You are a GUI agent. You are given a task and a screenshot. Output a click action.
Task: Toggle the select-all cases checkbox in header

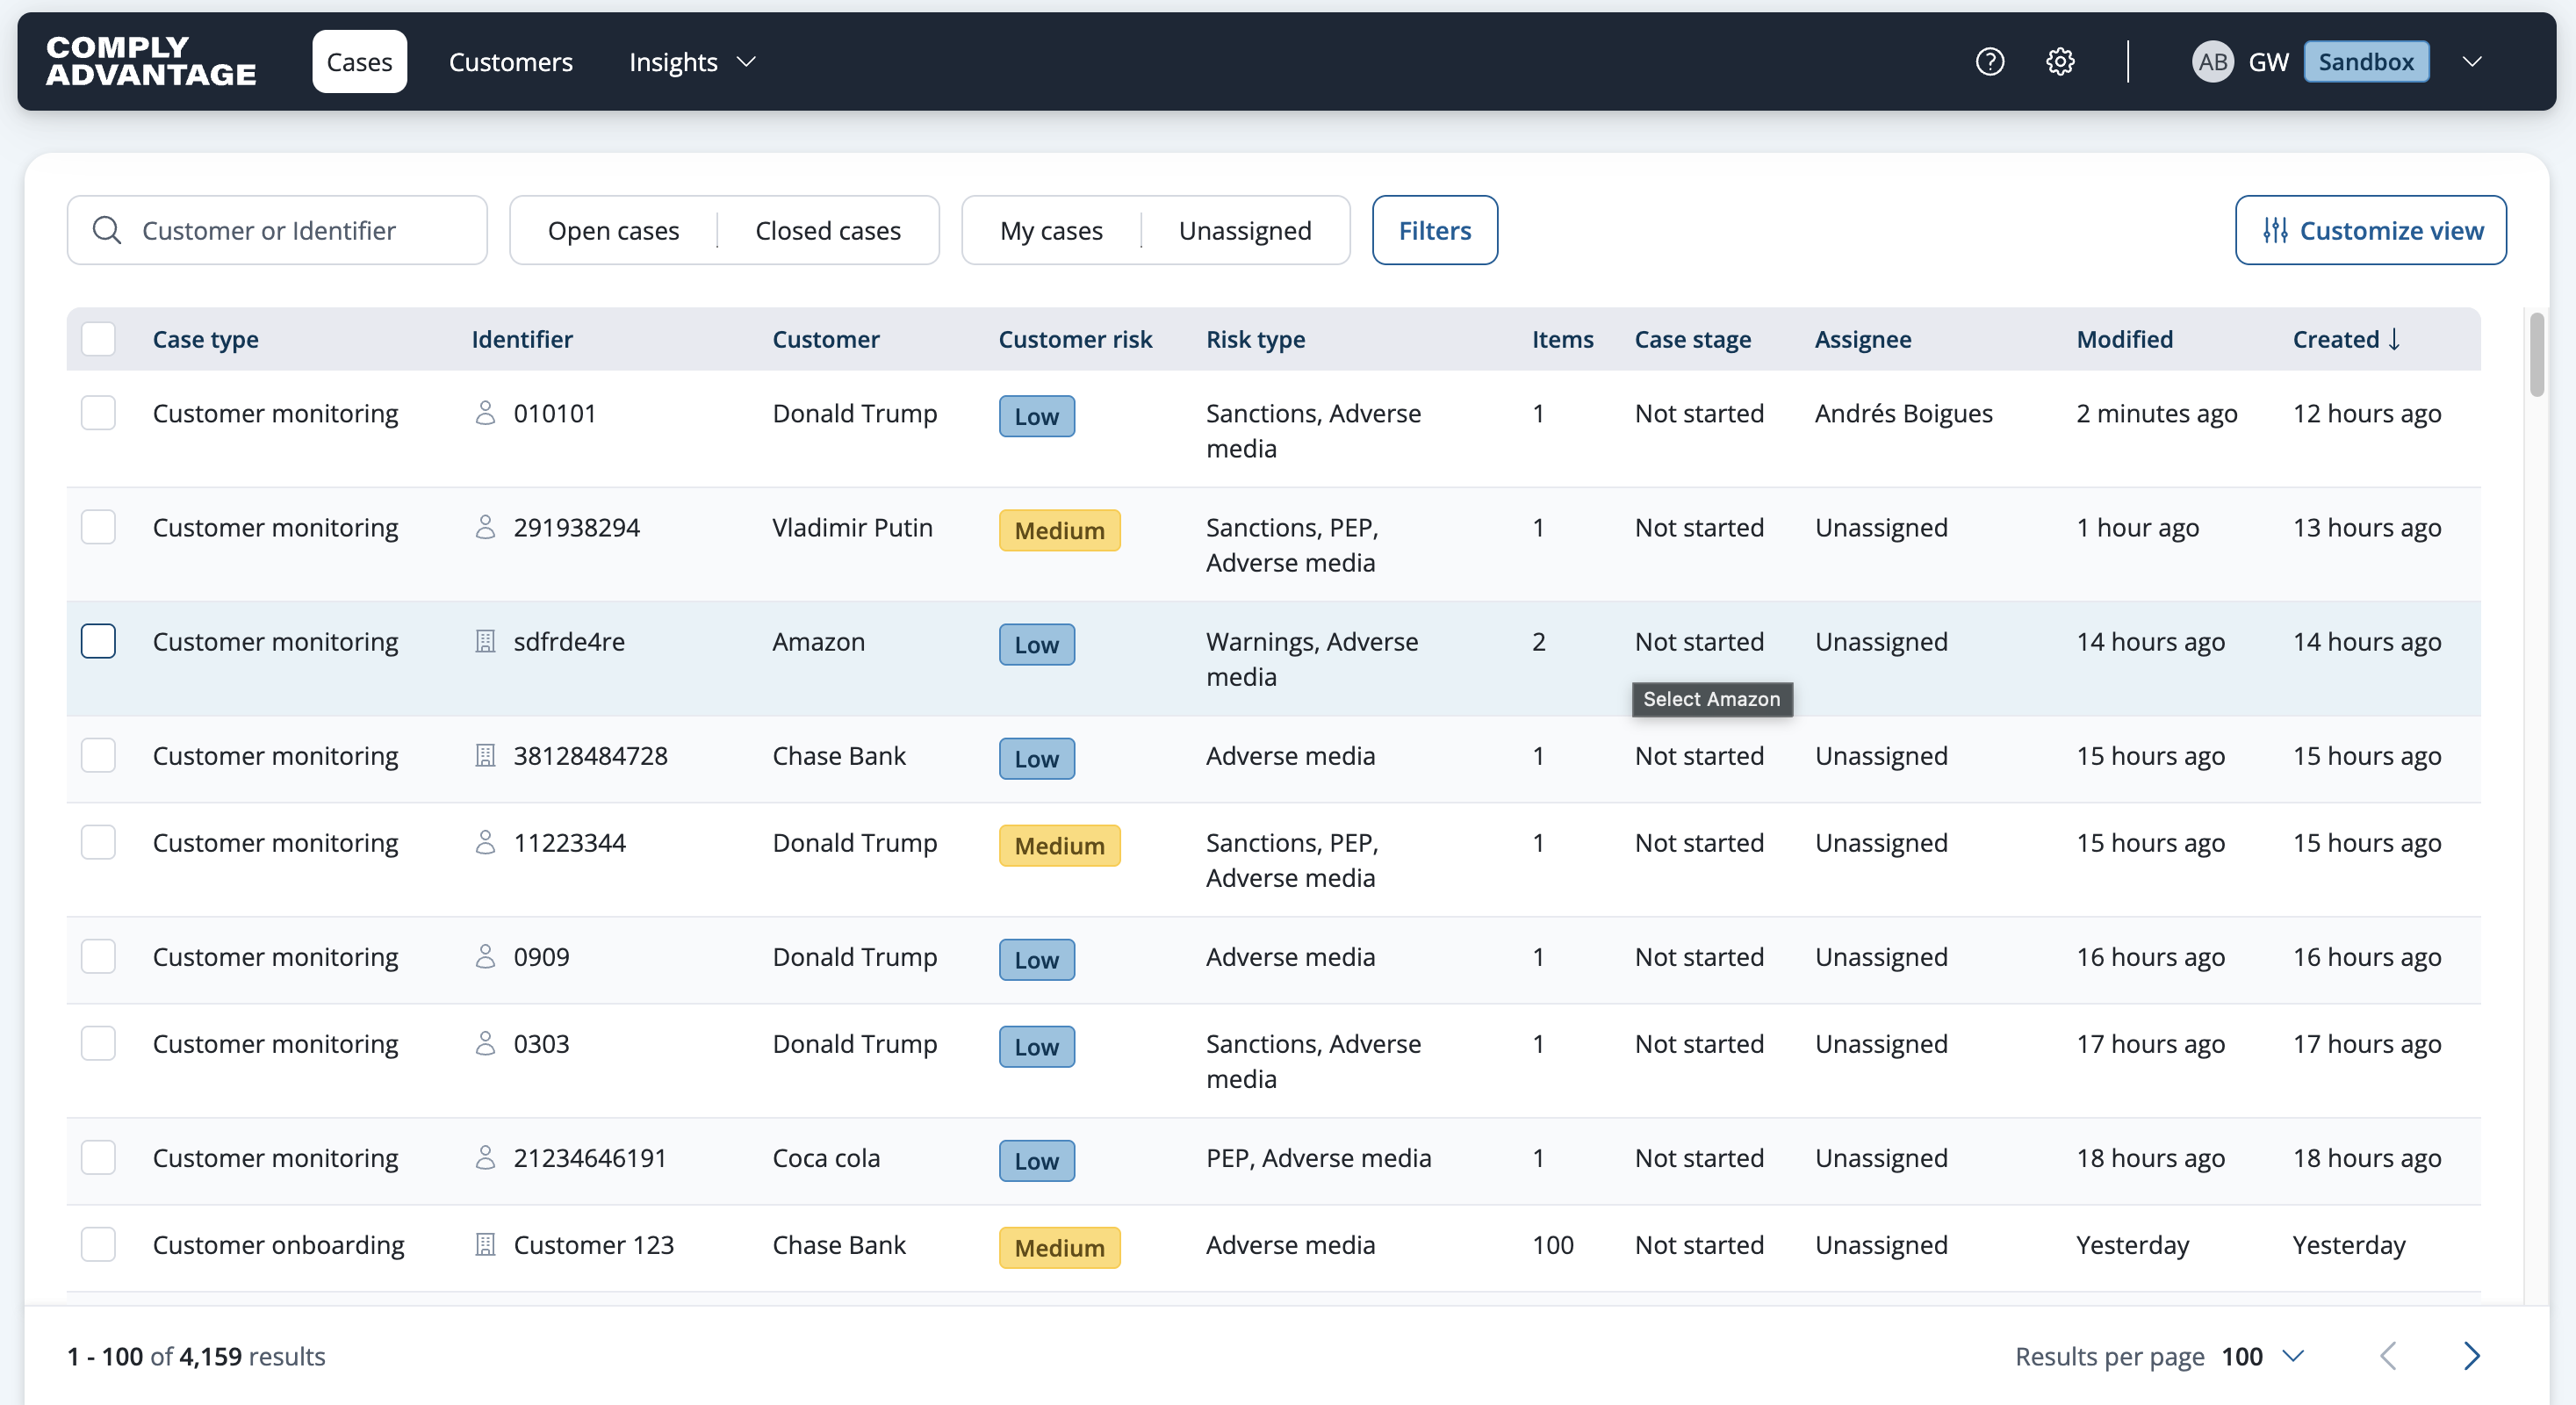click(98, 339)
